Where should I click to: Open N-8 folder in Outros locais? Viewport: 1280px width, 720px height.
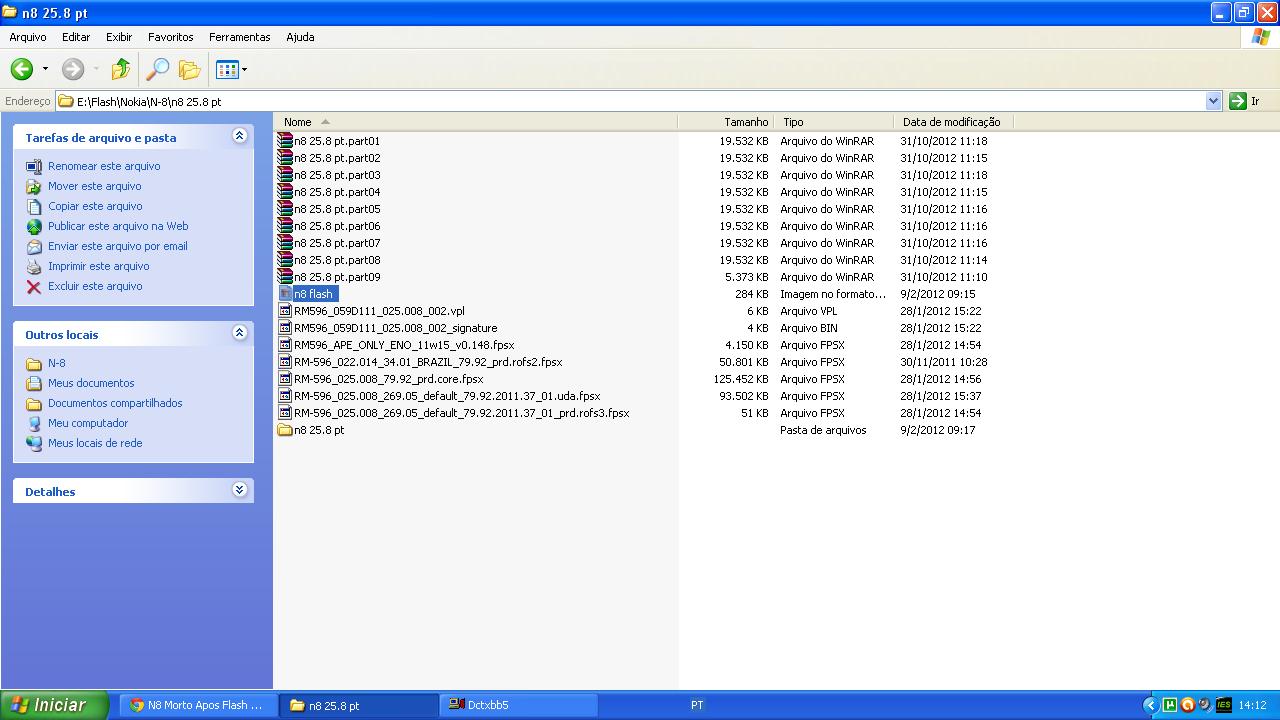57,363
